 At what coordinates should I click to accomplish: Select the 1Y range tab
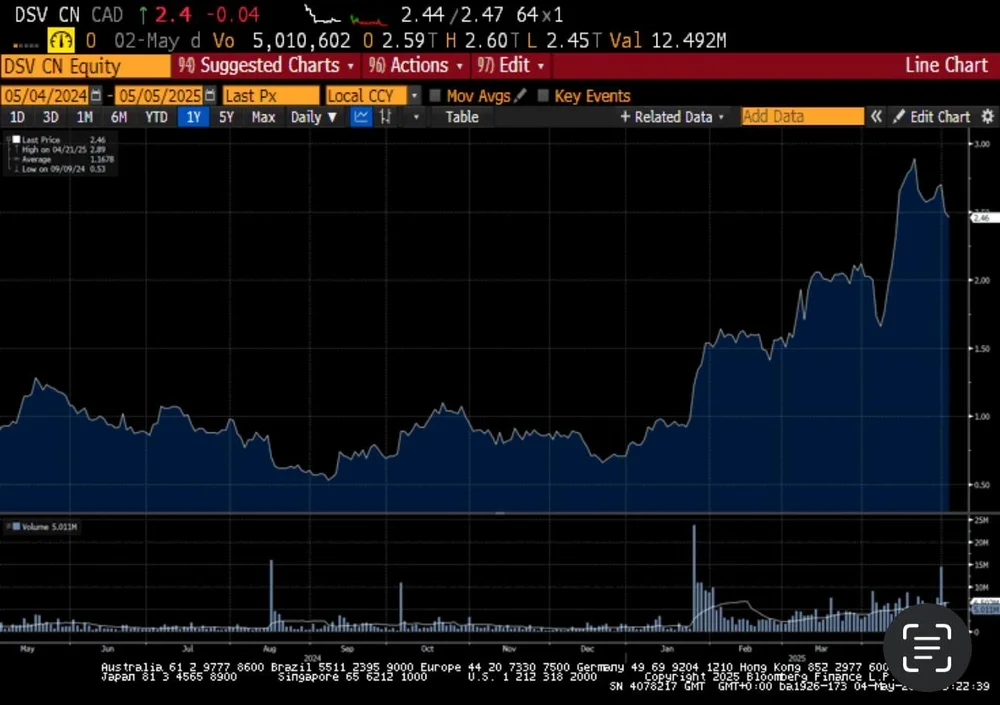tap(193, 117)
